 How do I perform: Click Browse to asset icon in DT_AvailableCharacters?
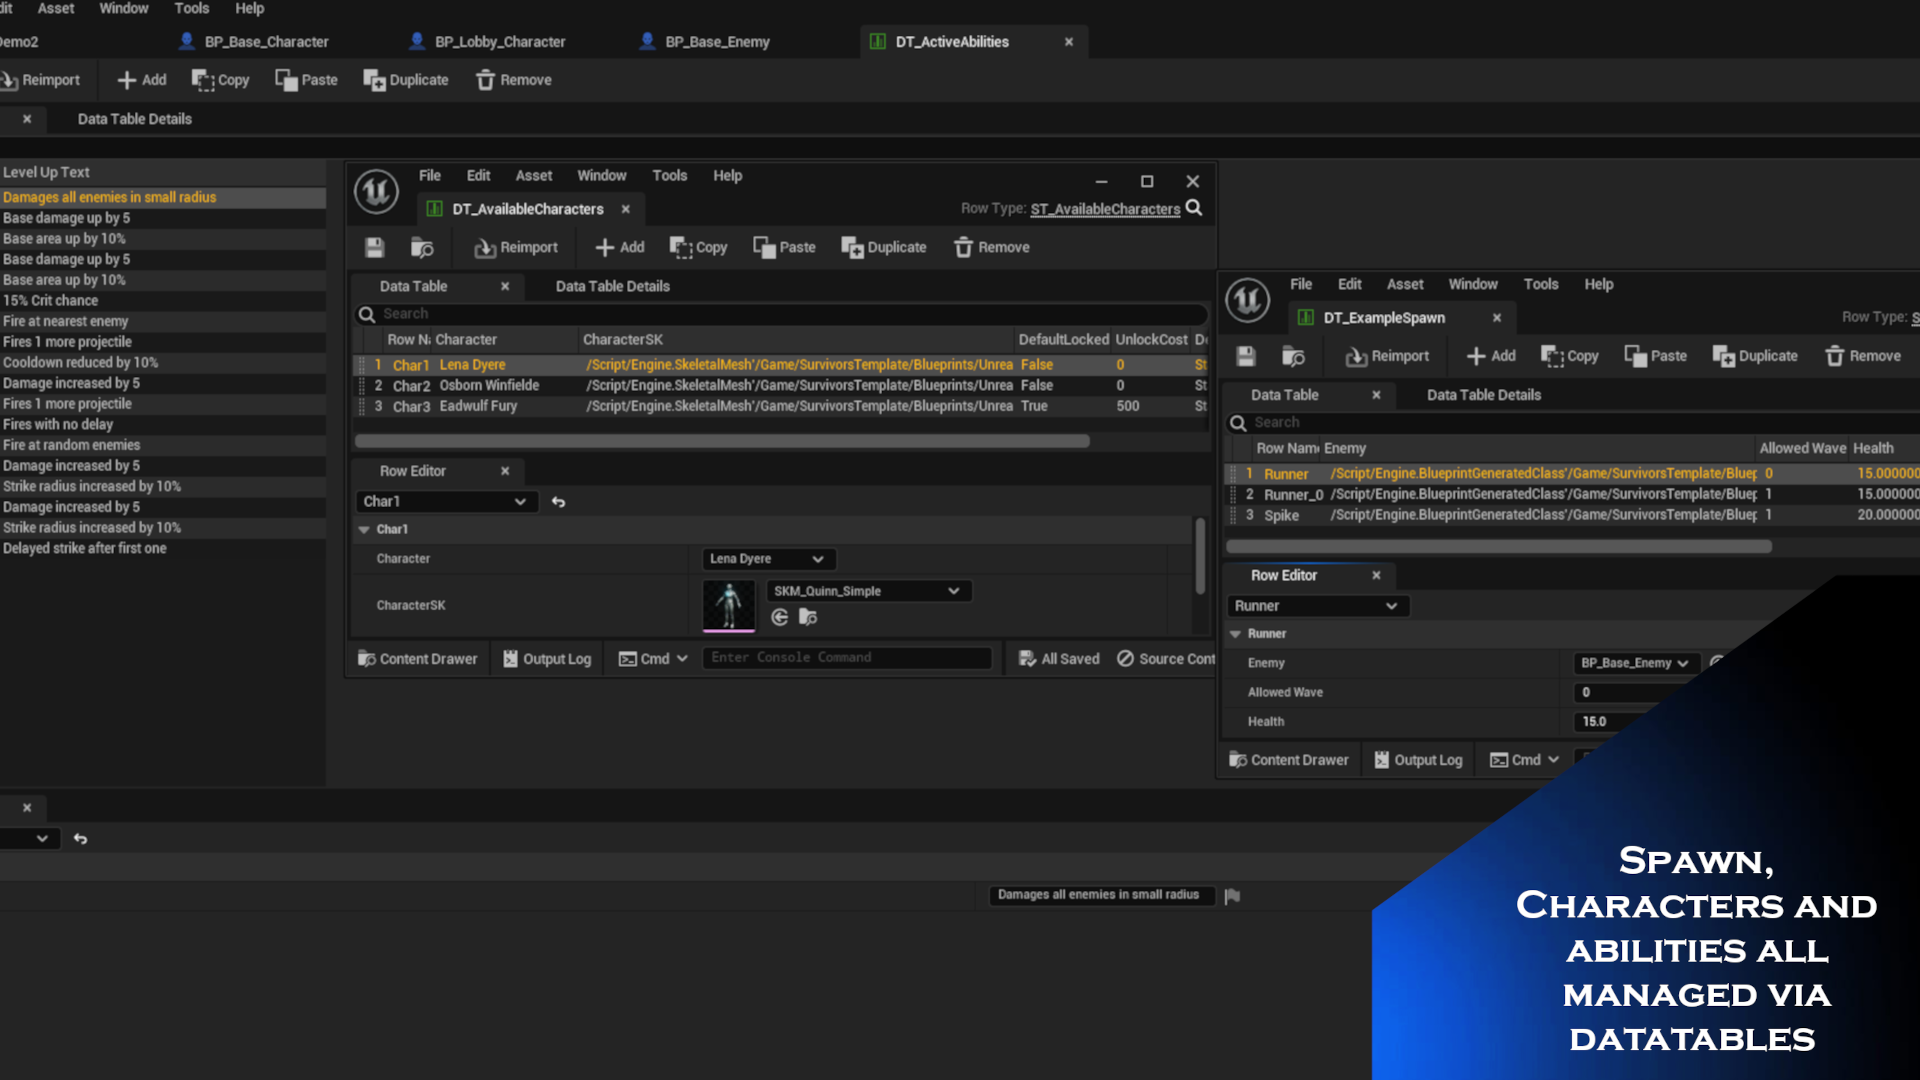(422, 247)
